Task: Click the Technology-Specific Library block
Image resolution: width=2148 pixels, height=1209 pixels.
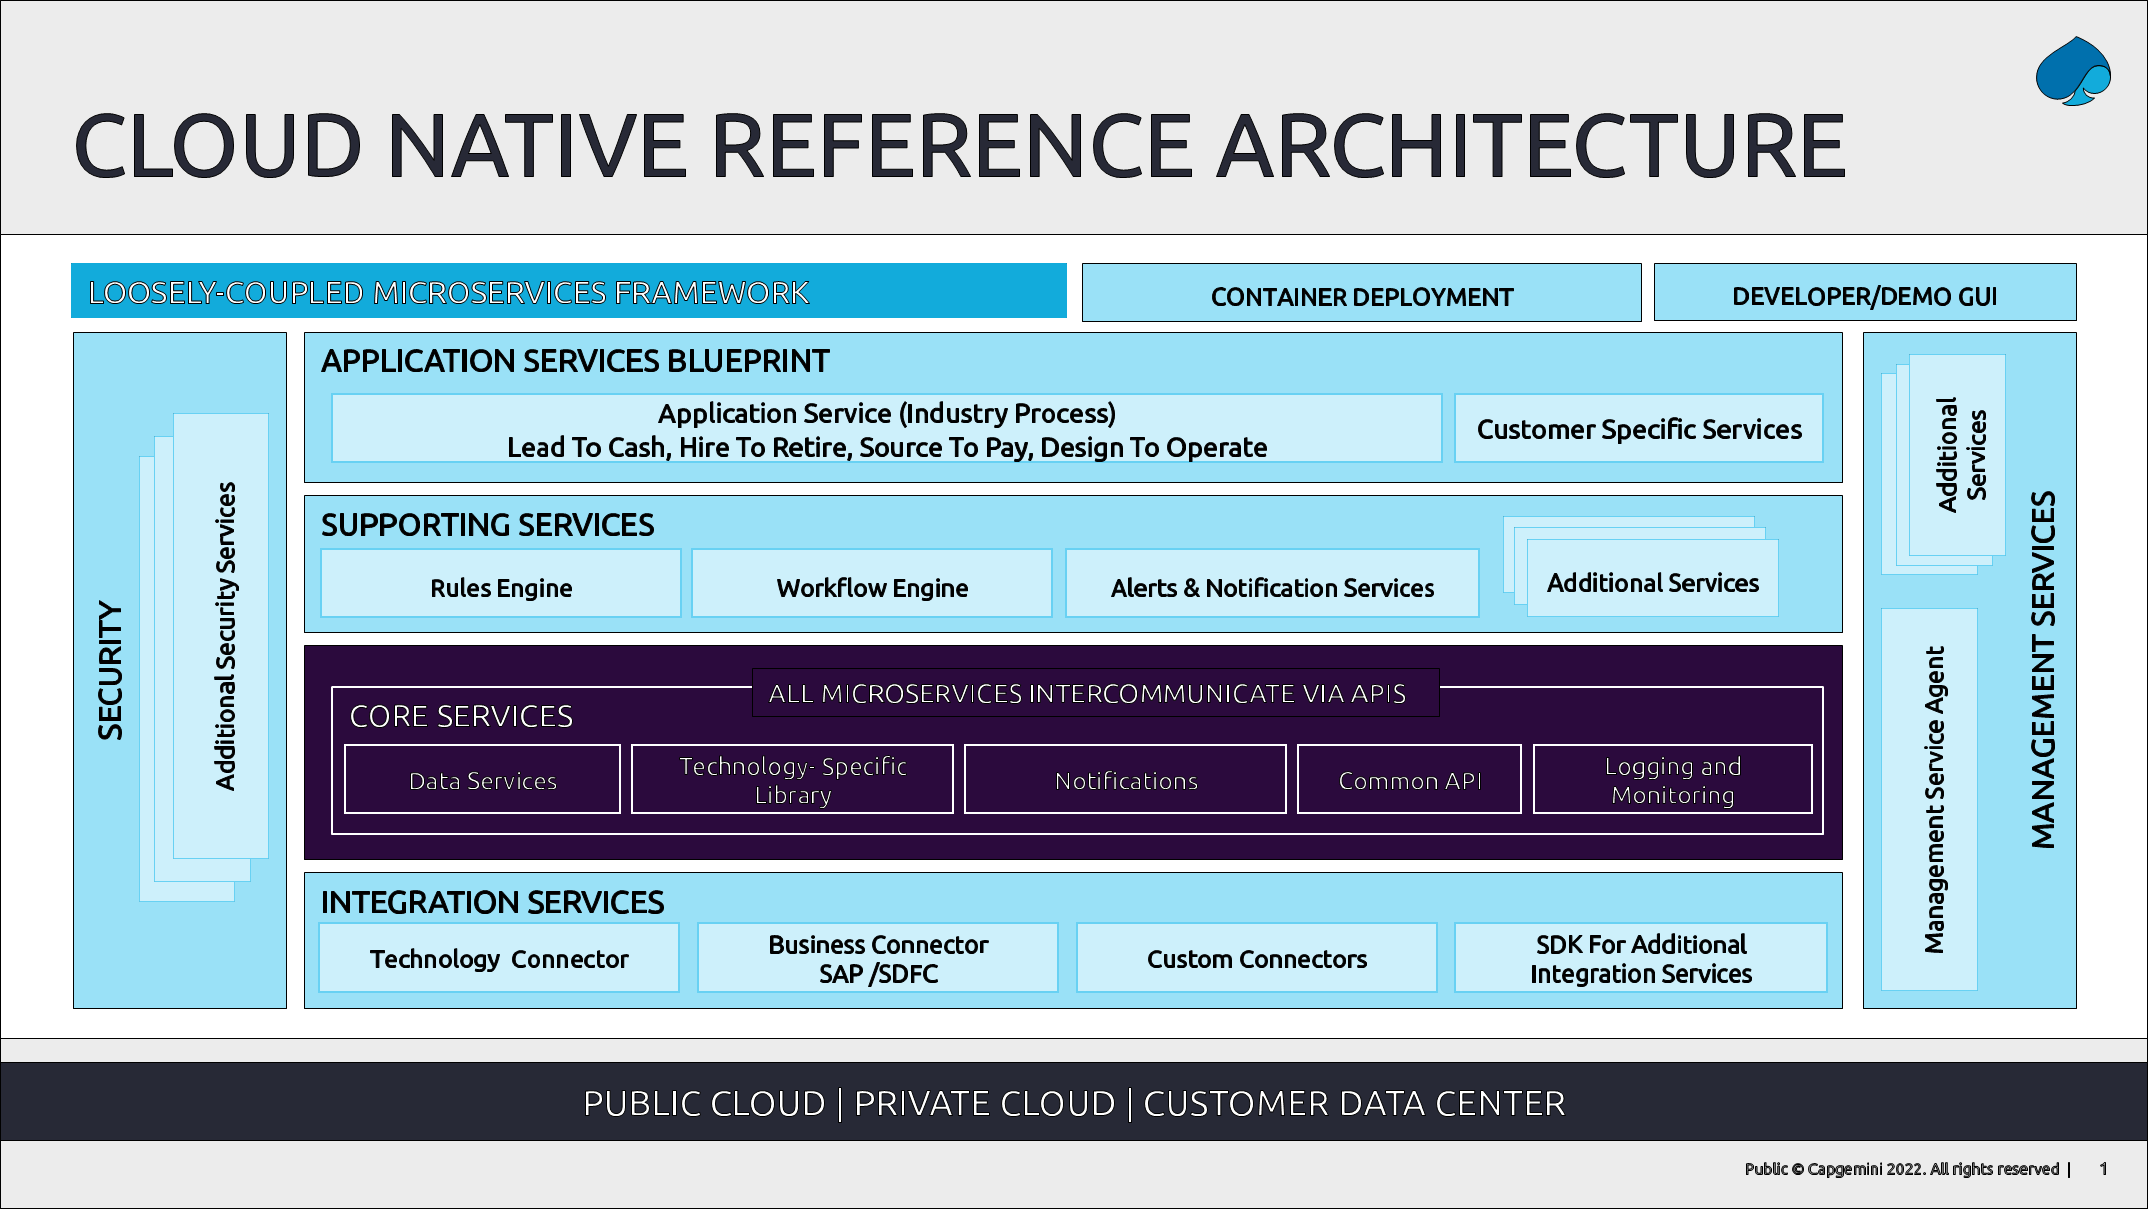Action: (x=792, y=779)
